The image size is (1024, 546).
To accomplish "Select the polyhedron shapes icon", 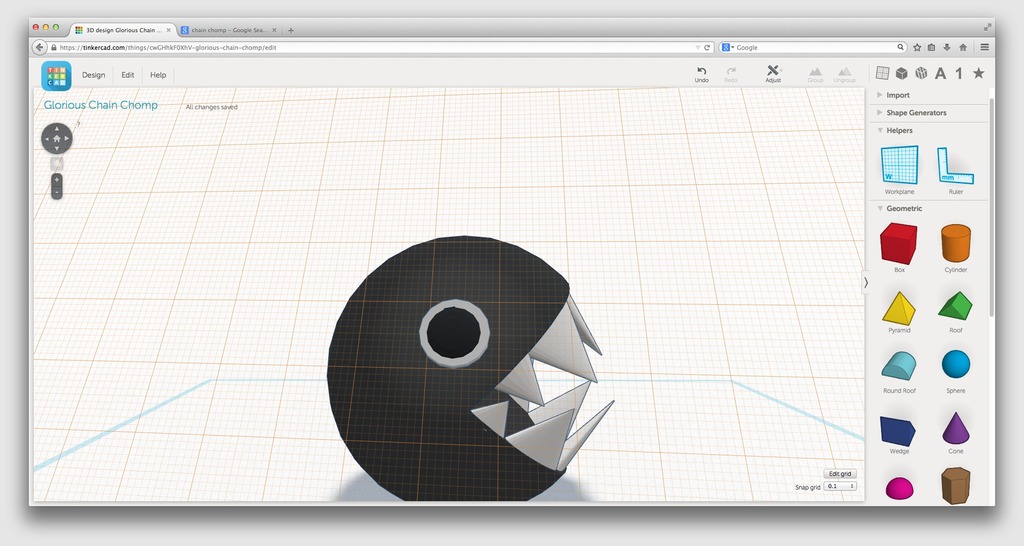I will (x=921, y=73).
